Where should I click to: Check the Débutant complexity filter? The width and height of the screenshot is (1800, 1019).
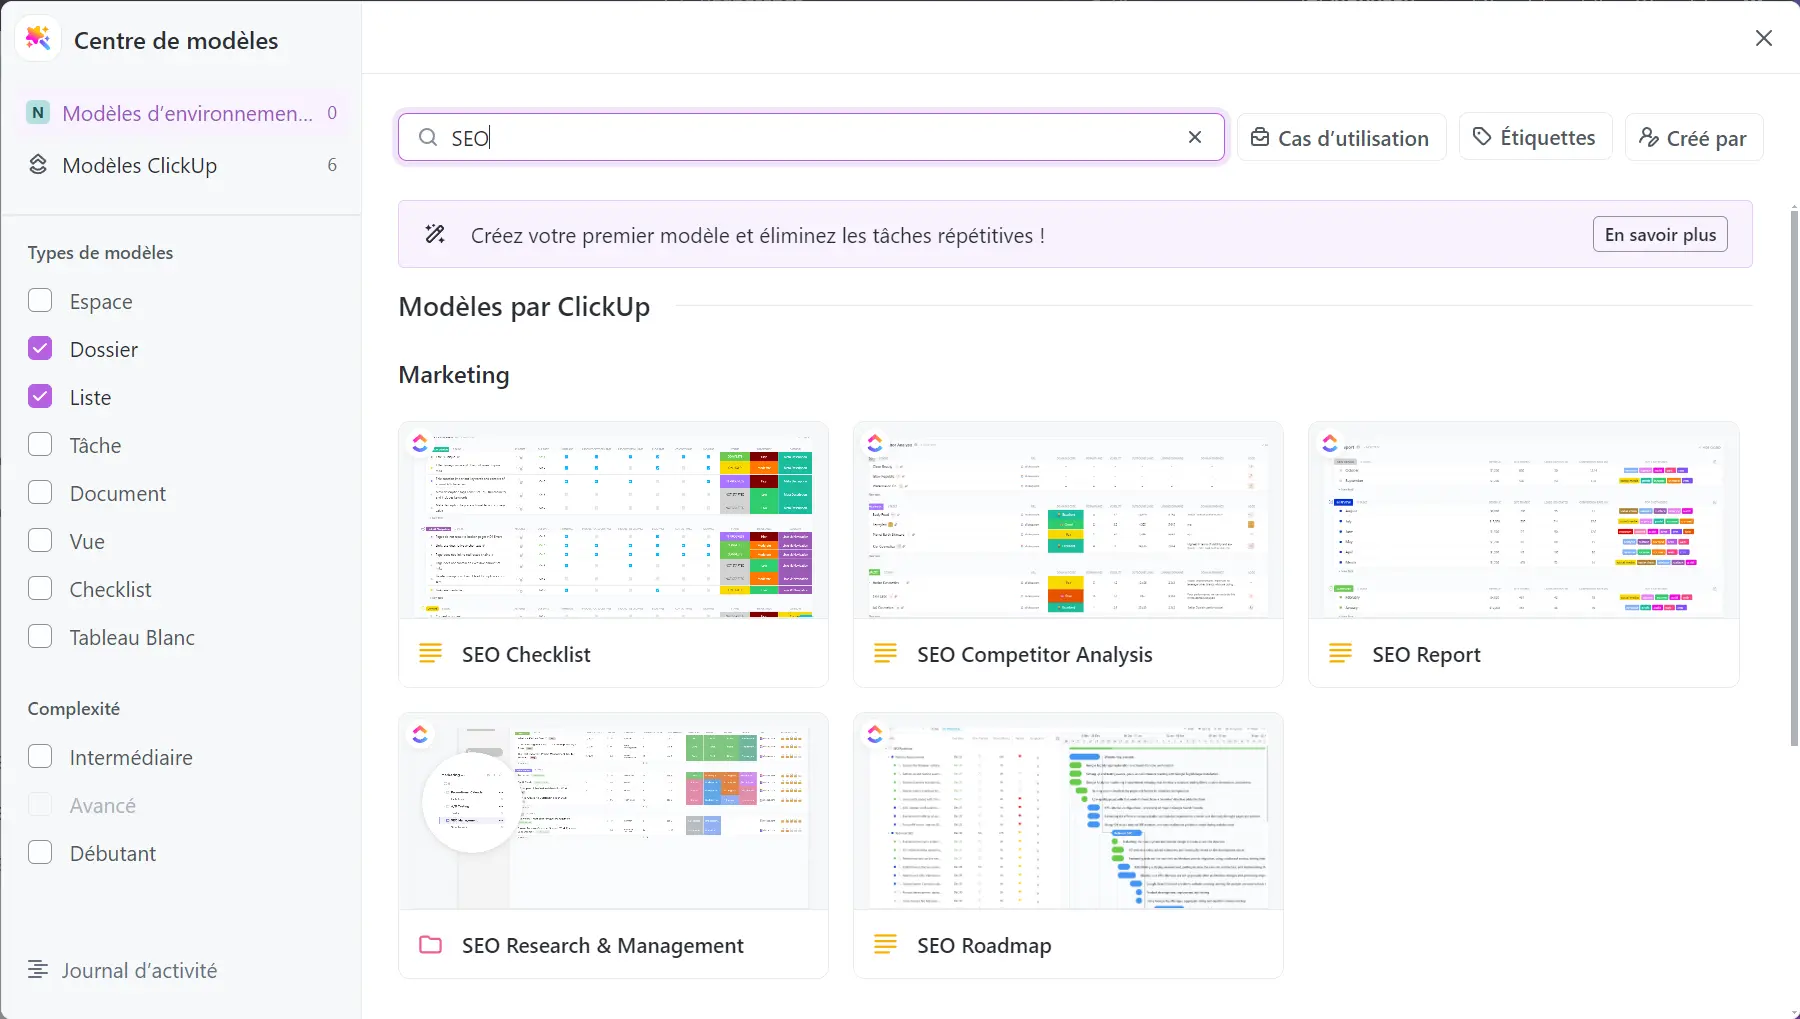tap(40, 853)
